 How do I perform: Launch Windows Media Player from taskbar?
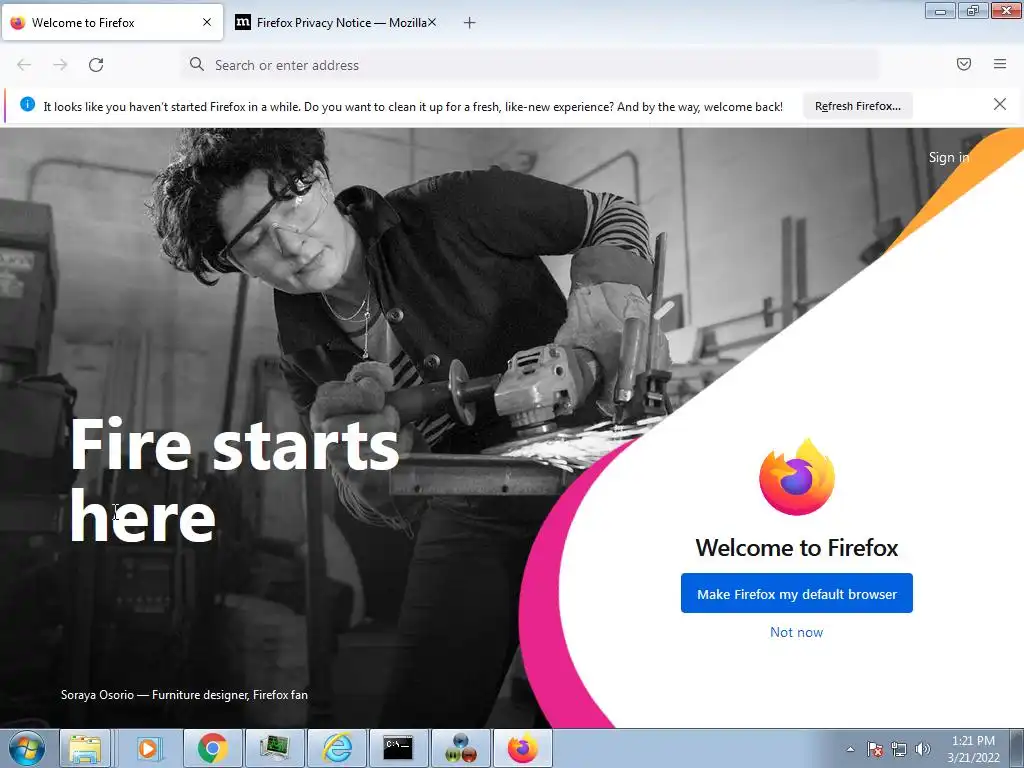(x=148, y=748)
